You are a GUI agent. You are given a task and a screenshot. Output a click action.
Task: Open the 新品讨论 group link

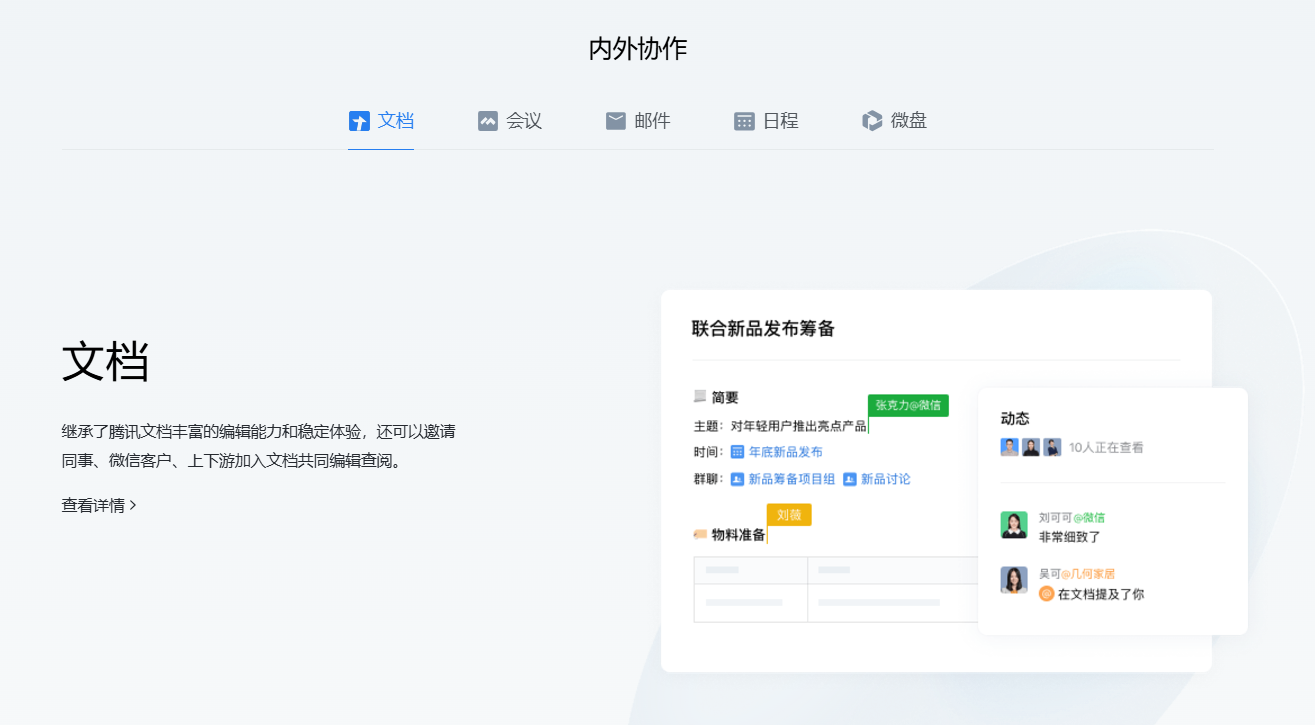pyautogui.click(x=886, y=479)
